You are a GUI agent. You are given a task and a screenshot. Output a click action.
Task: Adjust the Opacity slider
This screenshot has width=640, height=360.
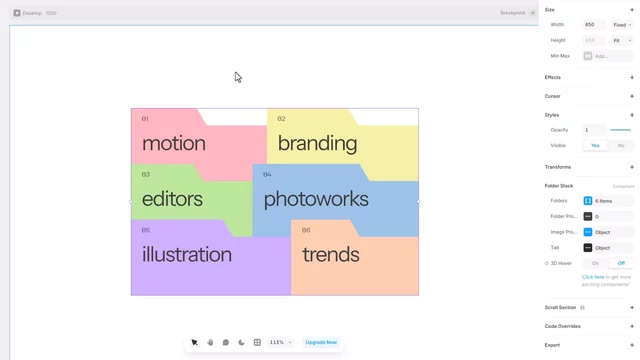point(620,130)
